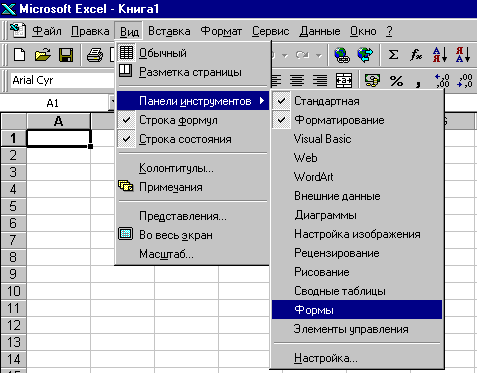
Task: Open the Окно menu
Action: coord(363,31)
